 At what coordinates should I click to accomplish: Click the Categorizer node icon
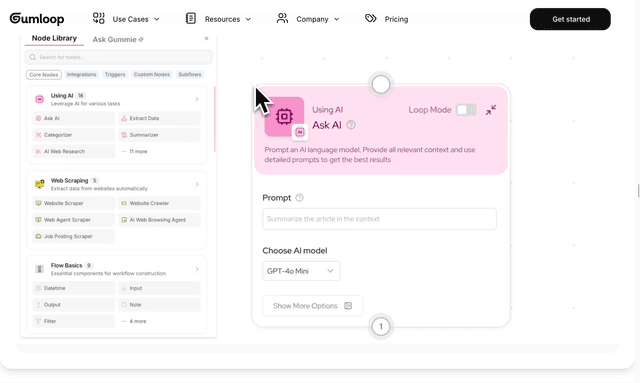[38, 135]
